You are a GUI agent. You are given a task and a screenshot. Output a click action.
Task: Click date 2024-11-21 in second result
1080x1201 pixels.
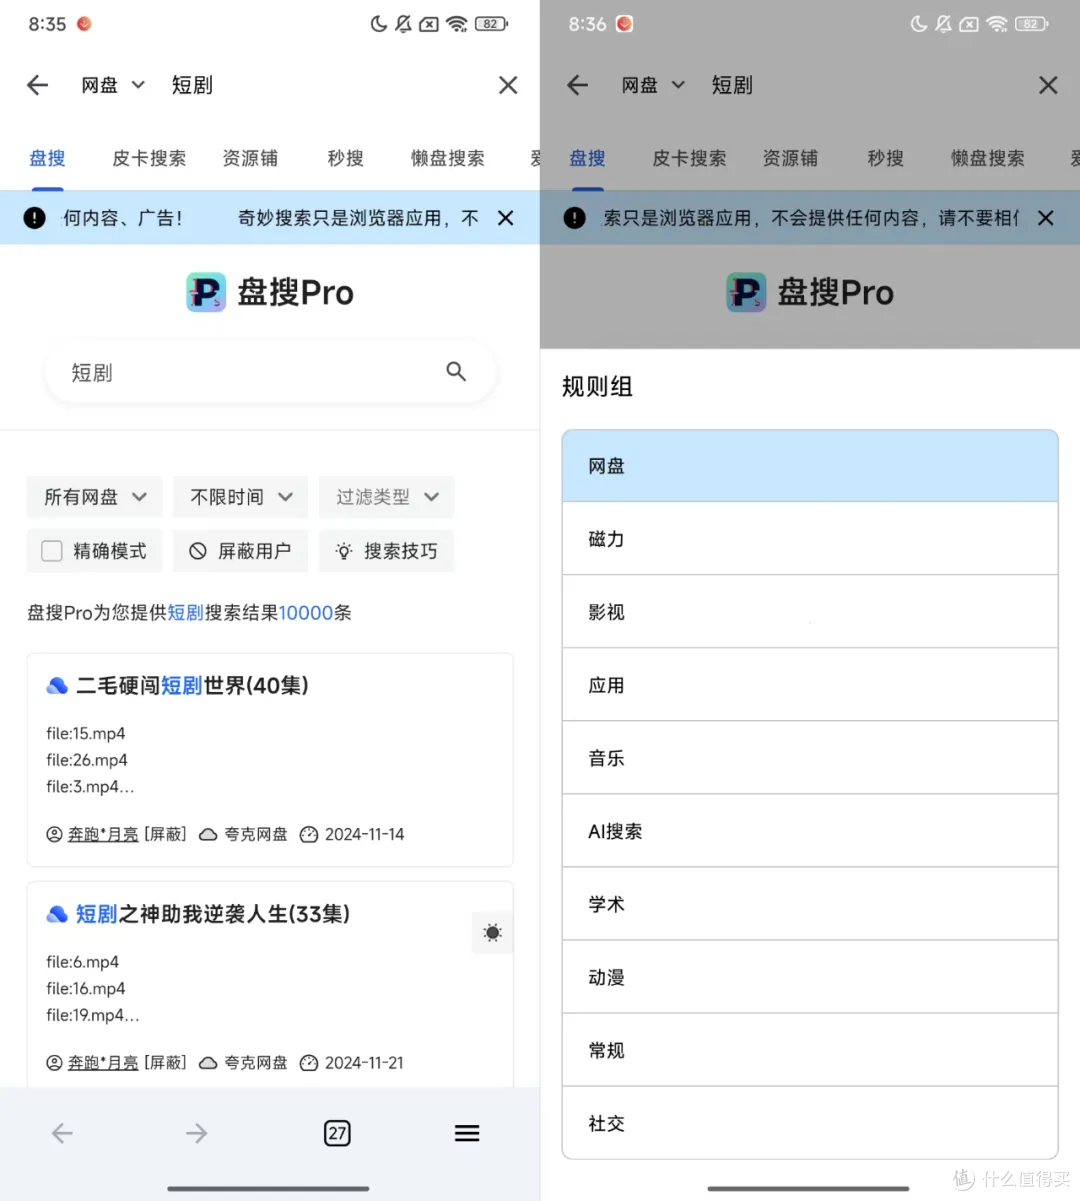click(x=364, y=1062)
